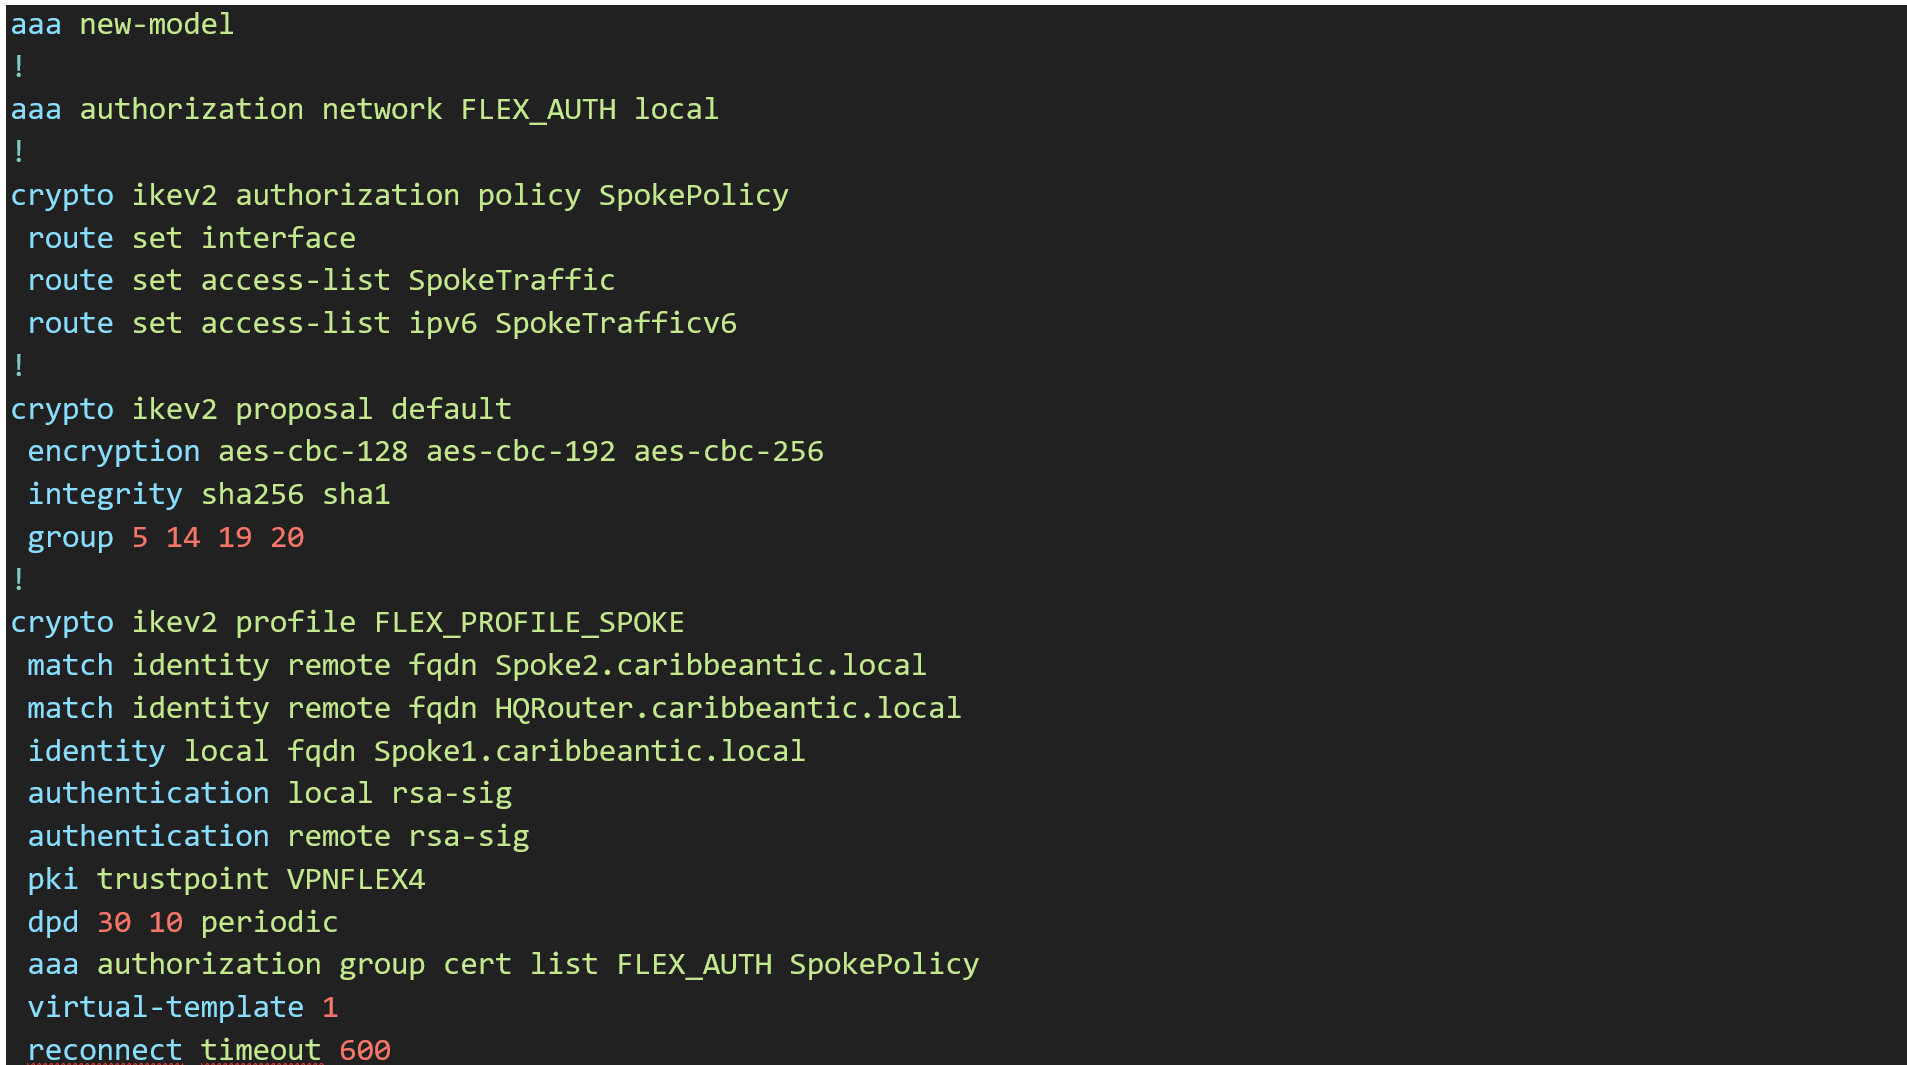Image resolution: width=1907 pixels, height=1065 pixels.
Task: Click 'authentication local rsa-sig' line
Action: coord(269,793)
